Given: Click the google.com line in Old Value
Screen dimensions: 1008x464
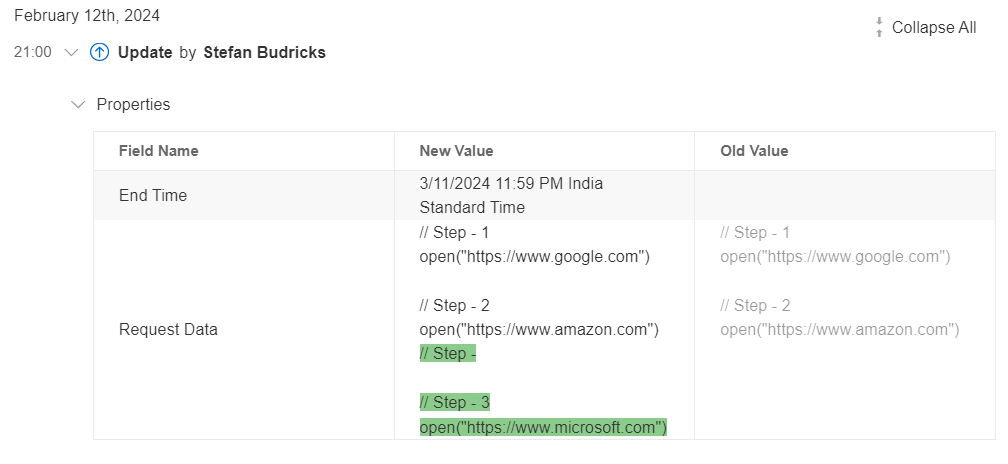Looking at the screenshot, I should coord(835,256).
